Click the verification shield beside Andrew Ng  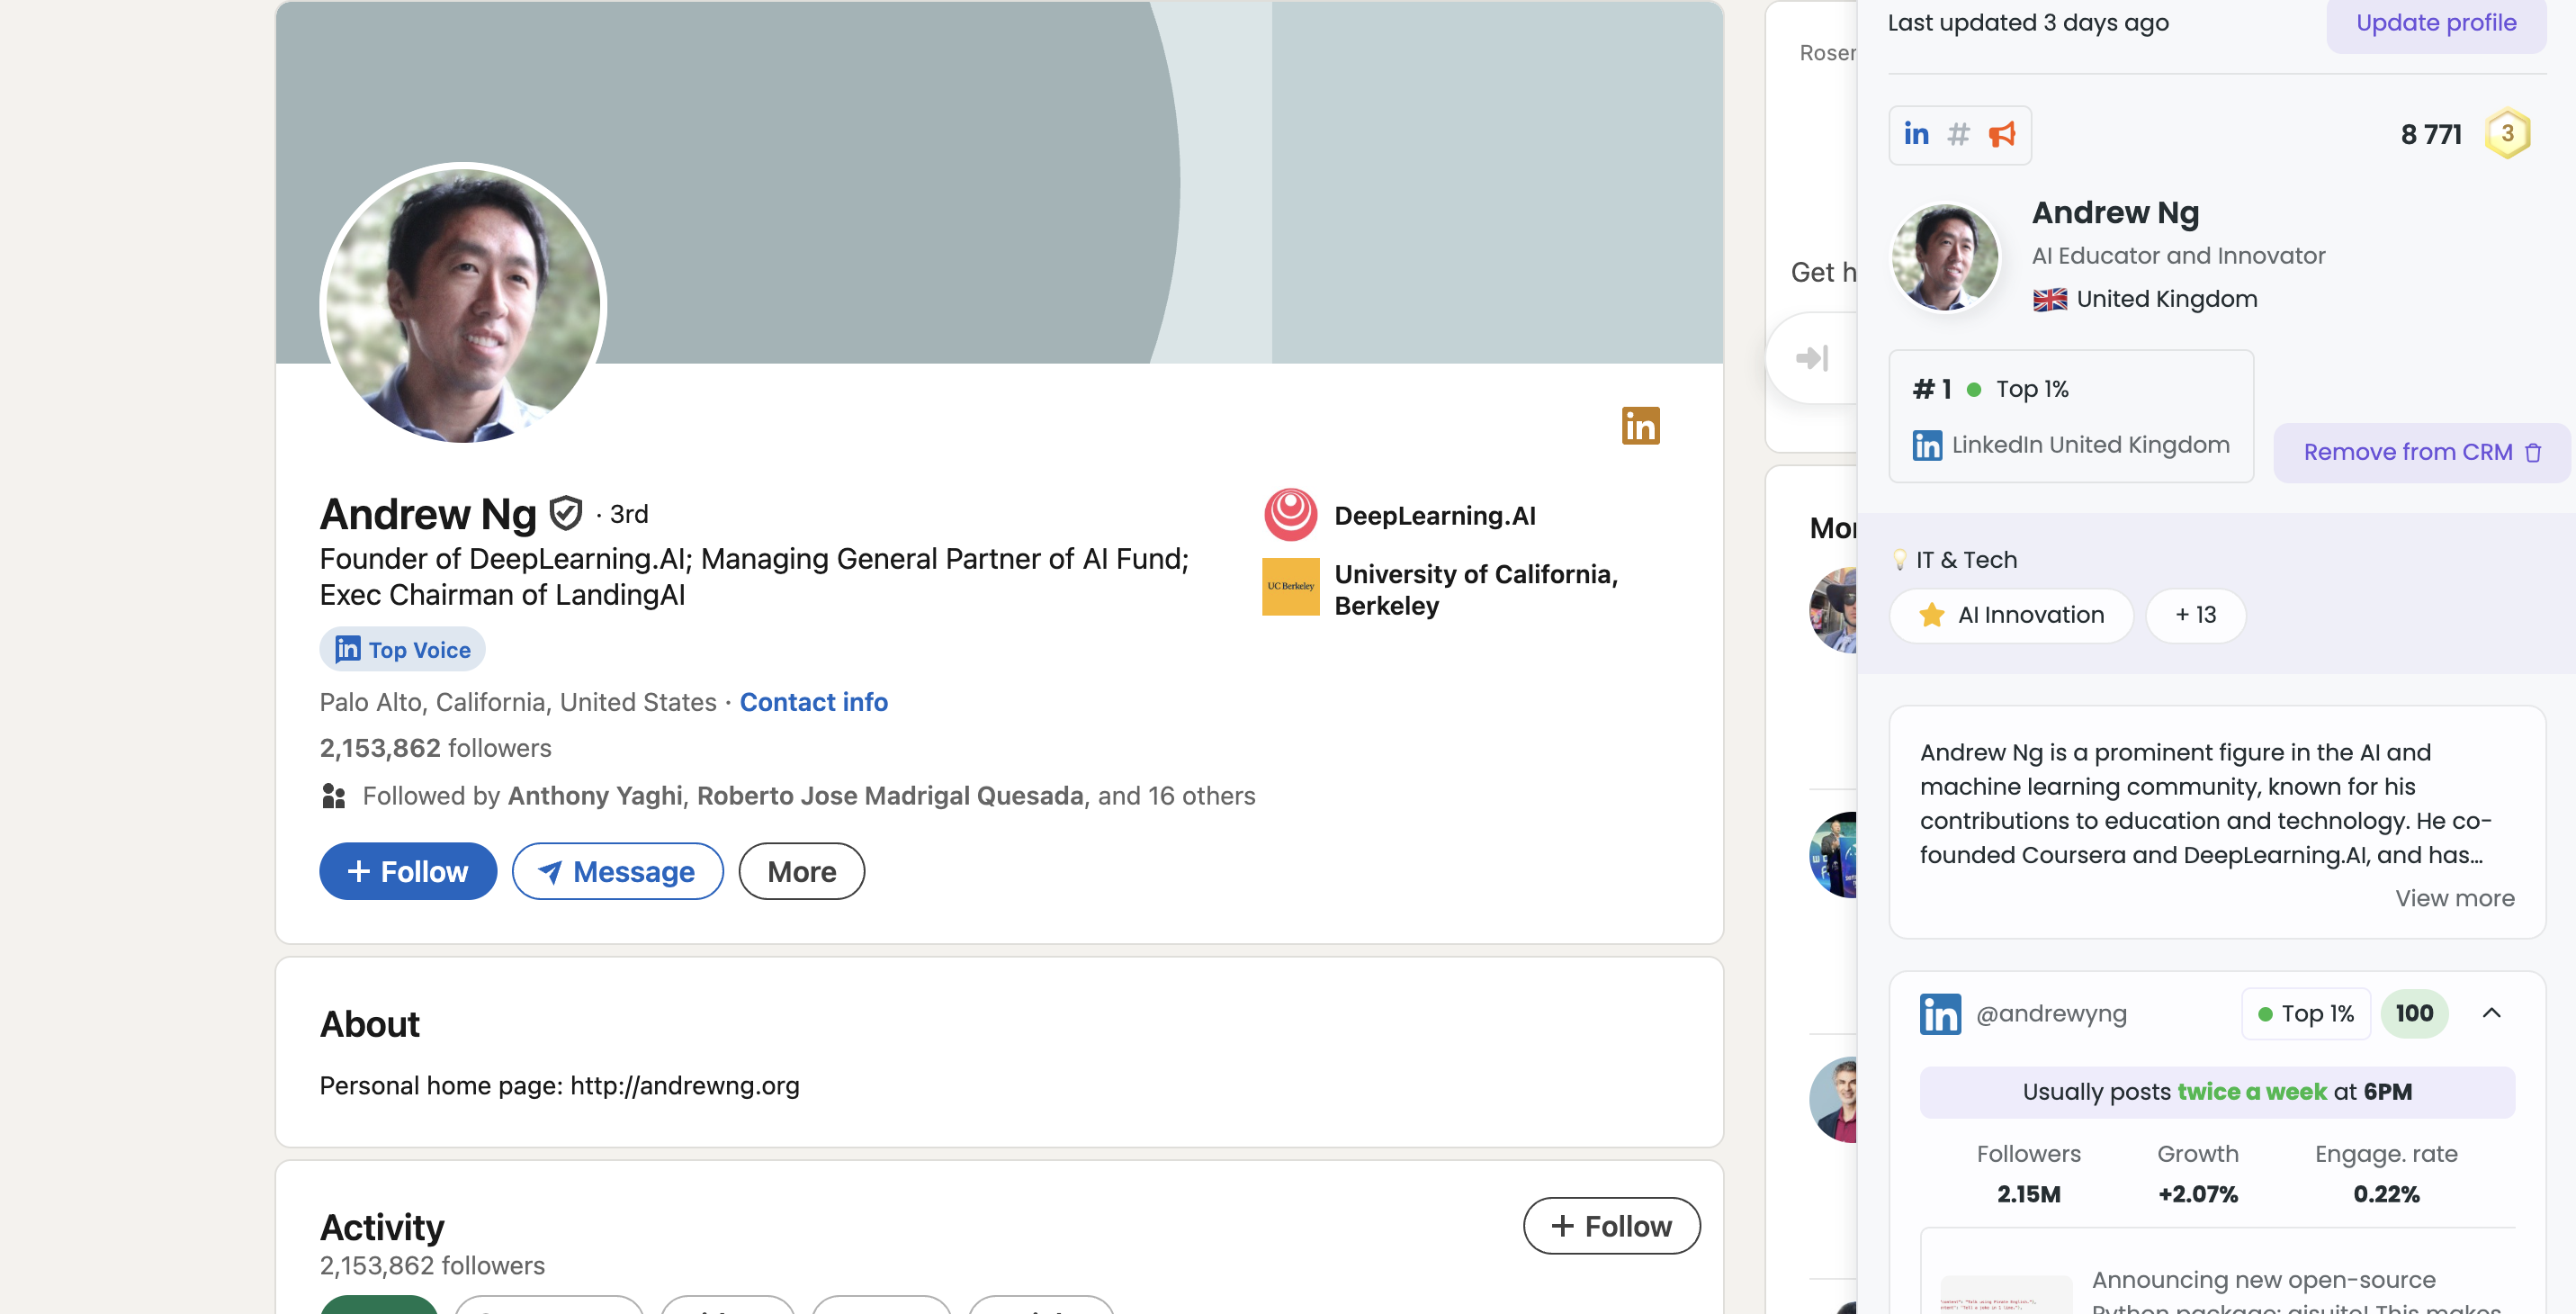566,513
